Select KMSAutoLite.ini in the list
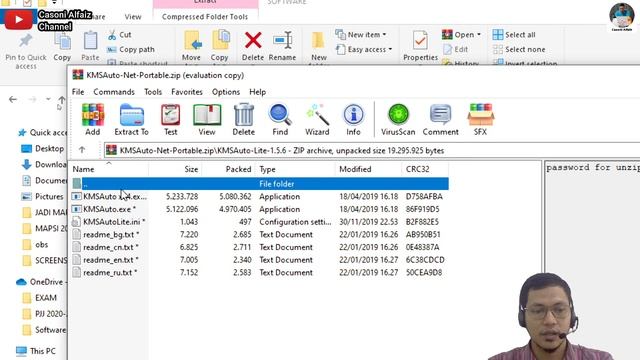The height and width of the screenshot is (360, 640). 260,222
